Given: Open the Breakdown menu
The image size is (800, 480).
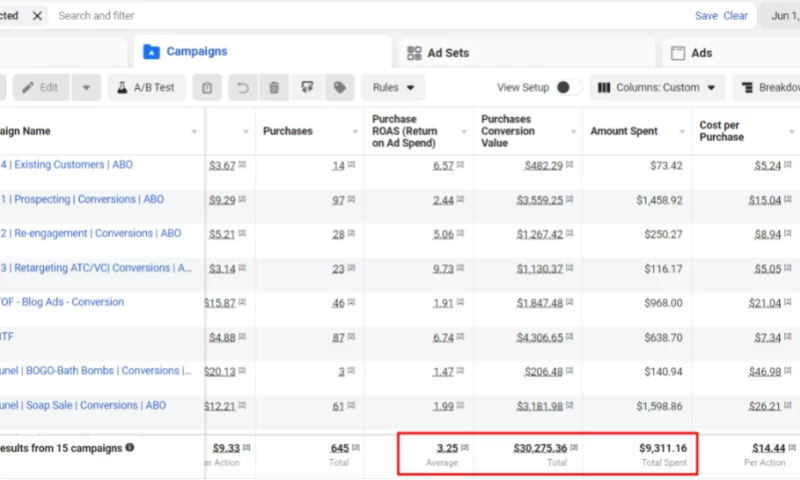Looking at the screenshot, I should click(x=769, y=88).
